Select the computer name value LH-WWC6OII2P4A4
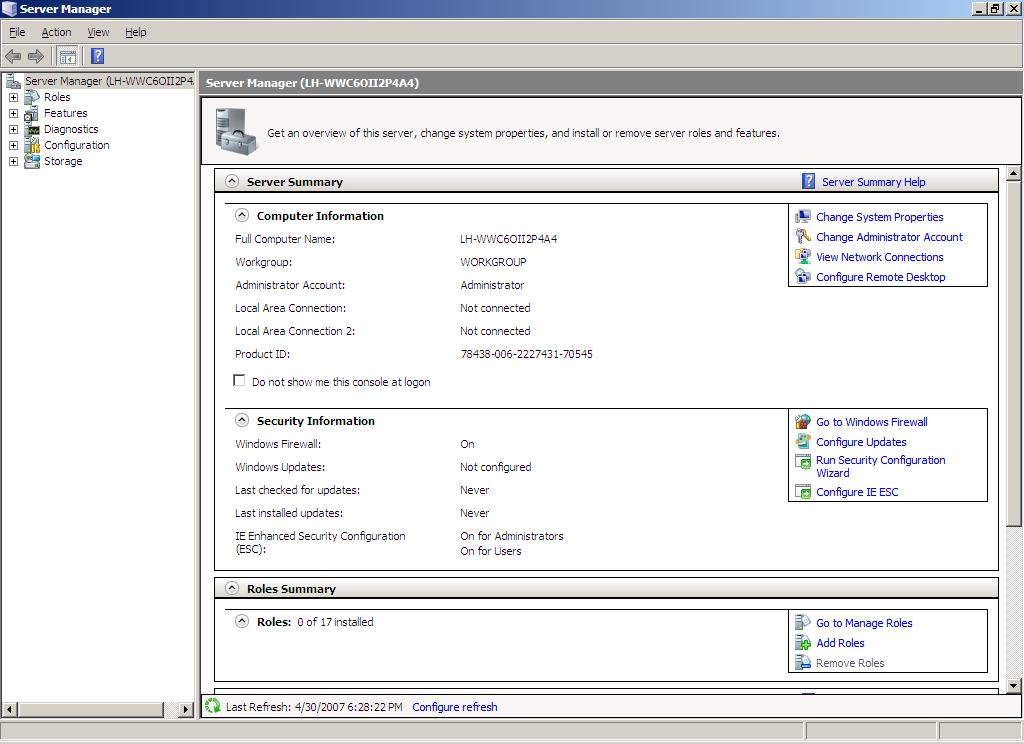The height and width of the screenshot is (744, 1024). click(509, 239)
